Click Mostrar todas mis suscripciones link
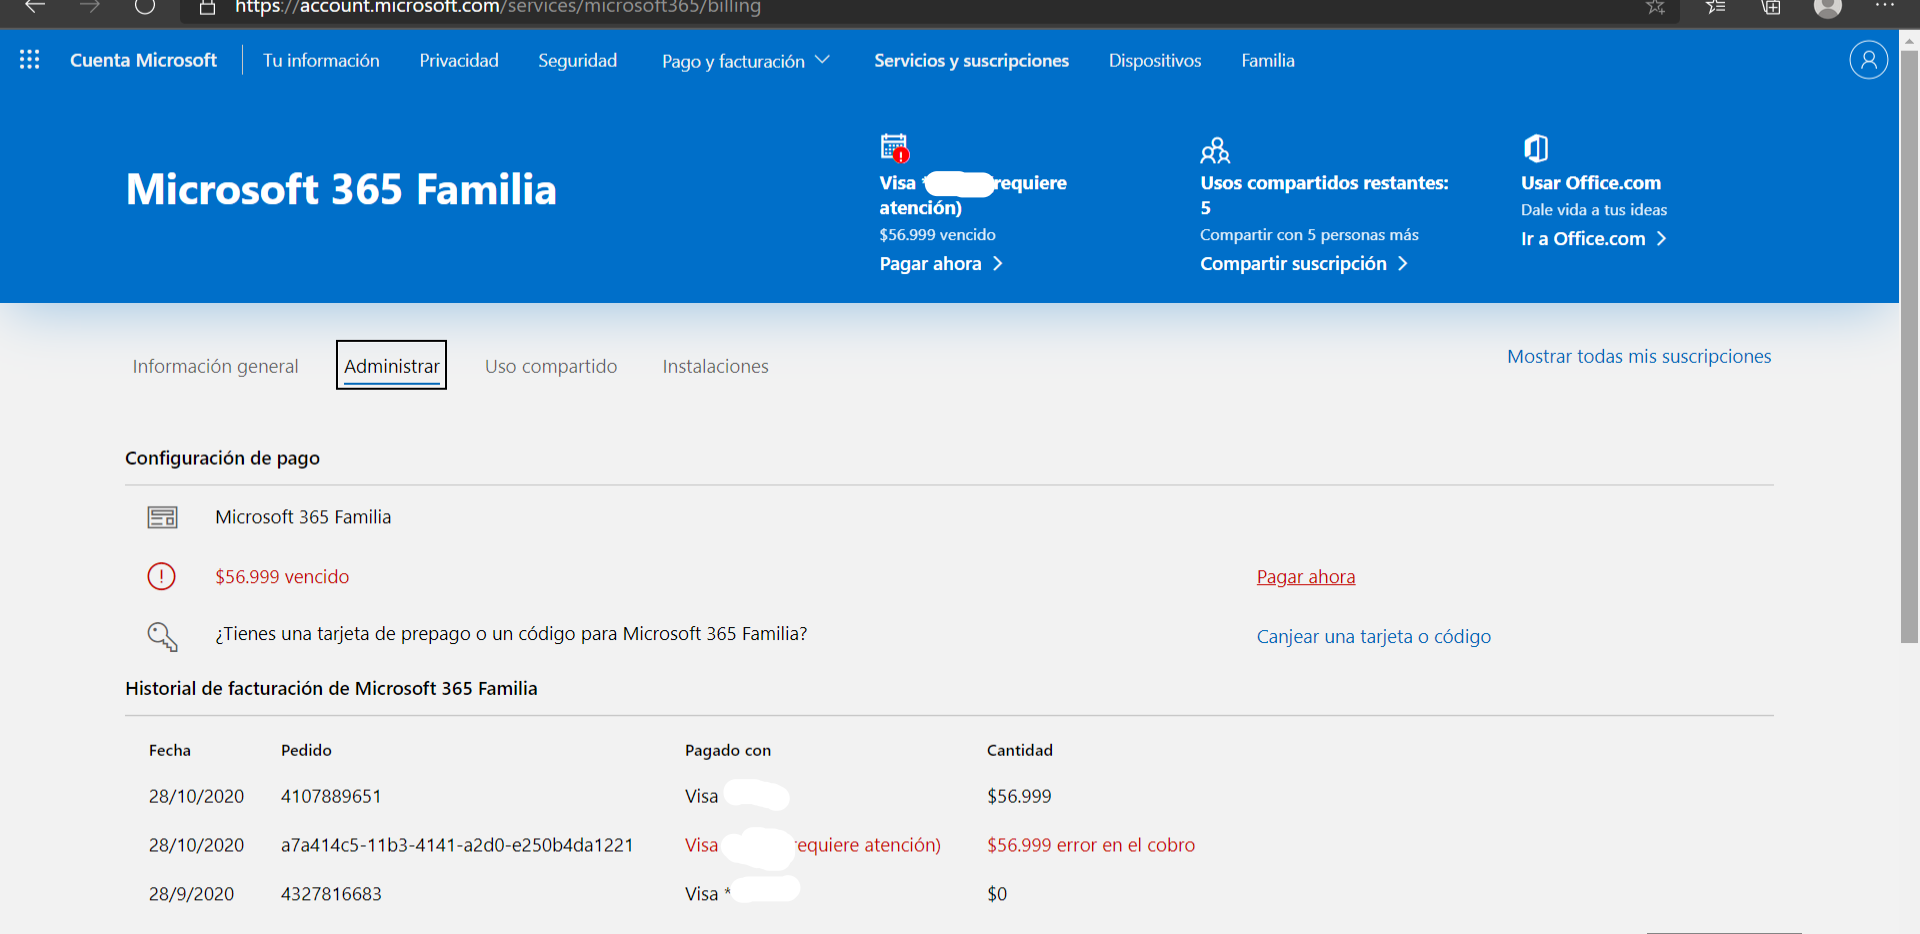The height and width of the screenshot is (934, 1920). point(1639,357)
